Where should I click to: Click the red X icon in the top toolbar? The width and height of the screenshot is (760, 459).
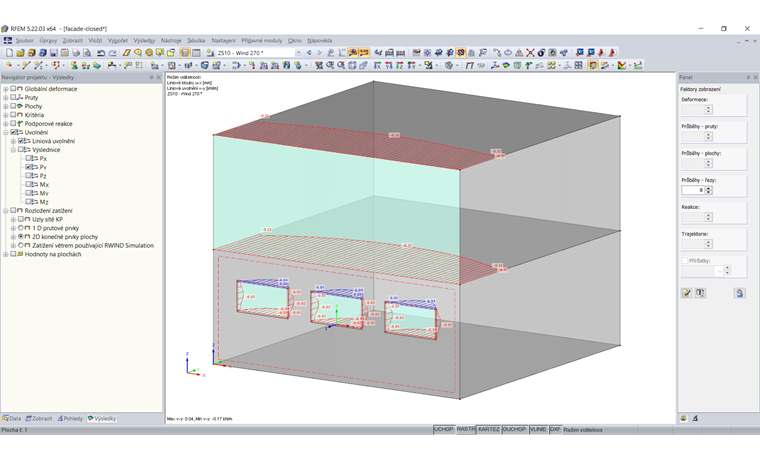[x=530, y=53]
